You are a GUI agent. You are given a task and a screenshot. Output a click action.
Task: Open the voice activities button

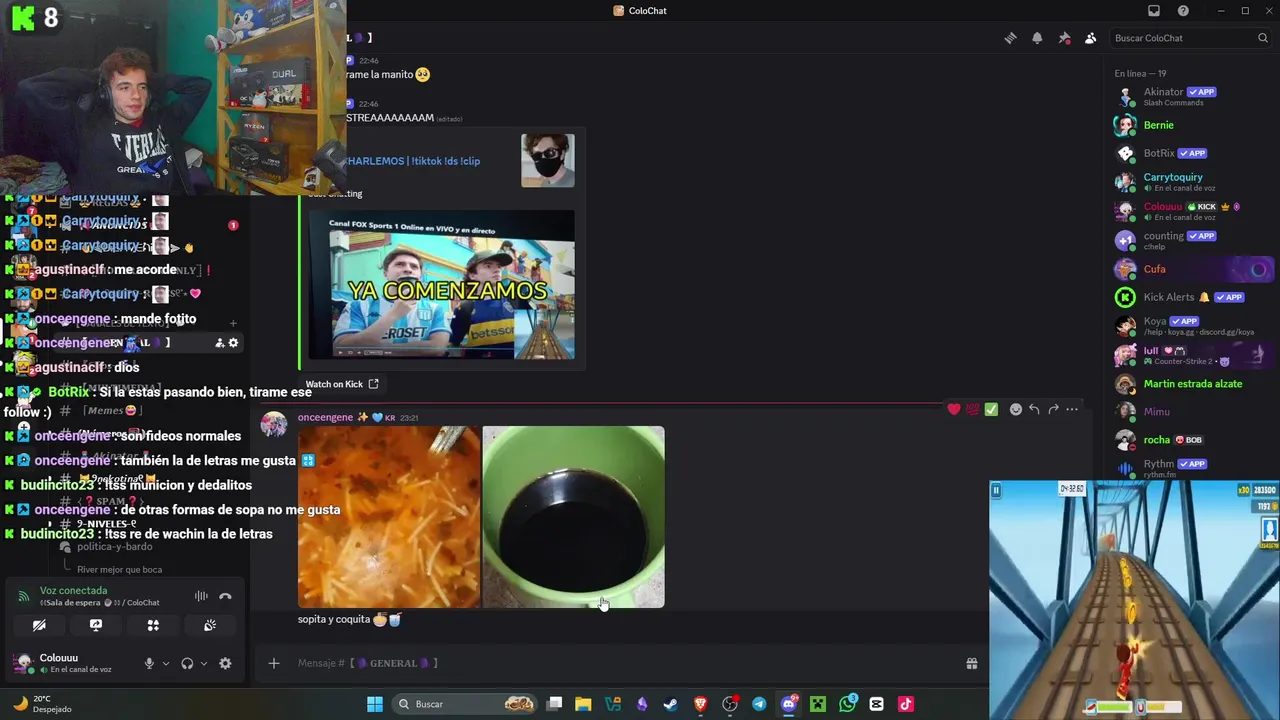tap(153, 625)
